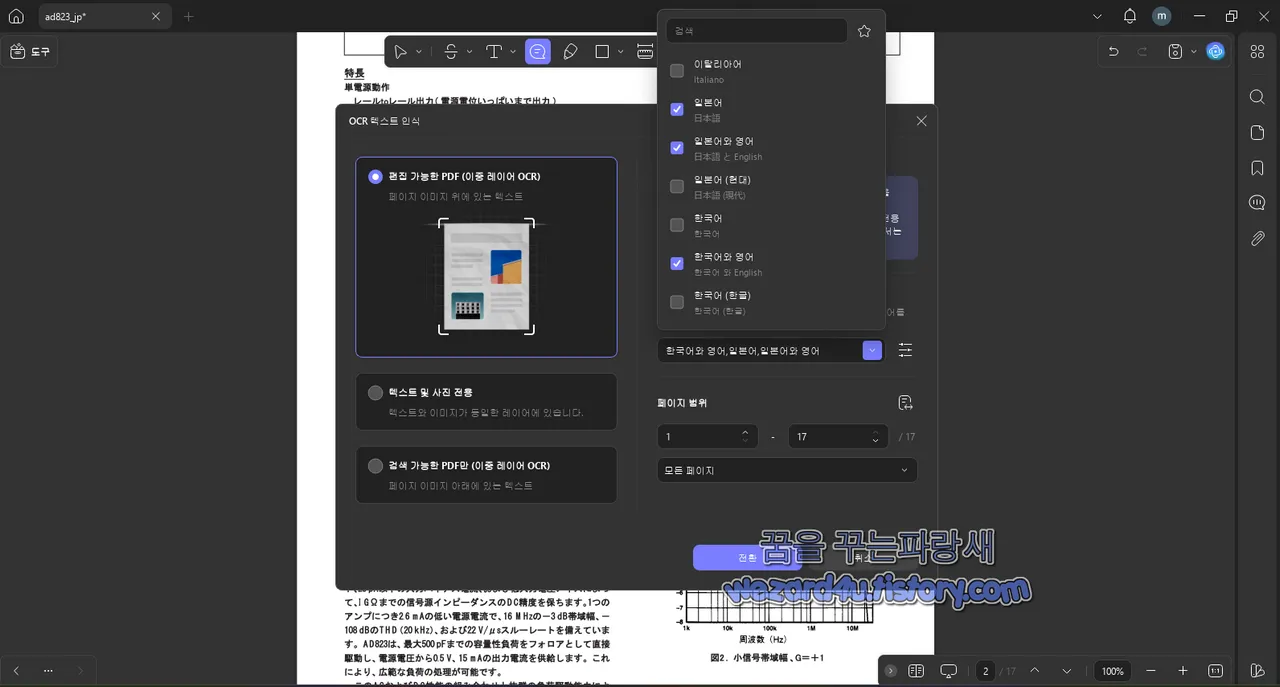Select the 텍스트 및 사진 전용 radio button
Screen dimensions: 1280x687
click(375, 392)
